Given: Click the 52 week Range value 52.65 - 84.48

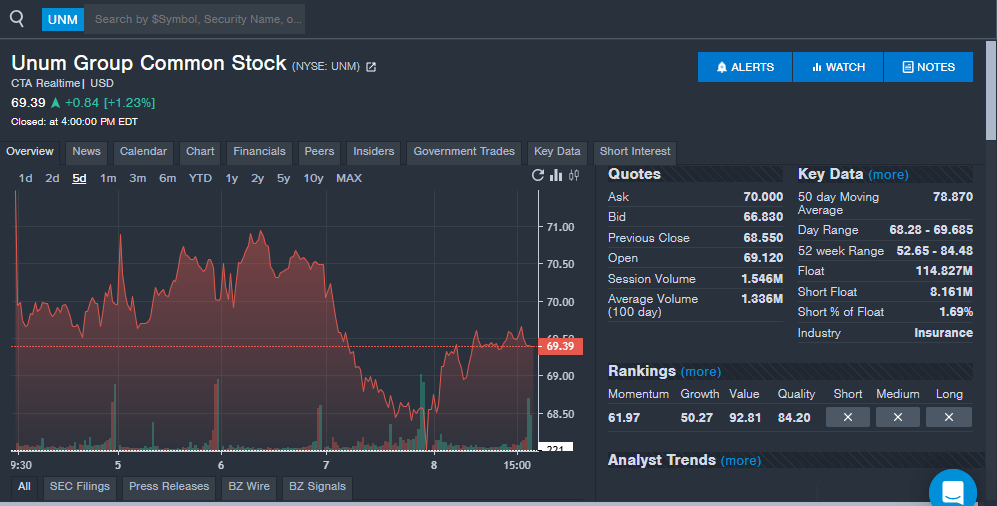Looking at the screenshot, I should click(x=934, y=250).
